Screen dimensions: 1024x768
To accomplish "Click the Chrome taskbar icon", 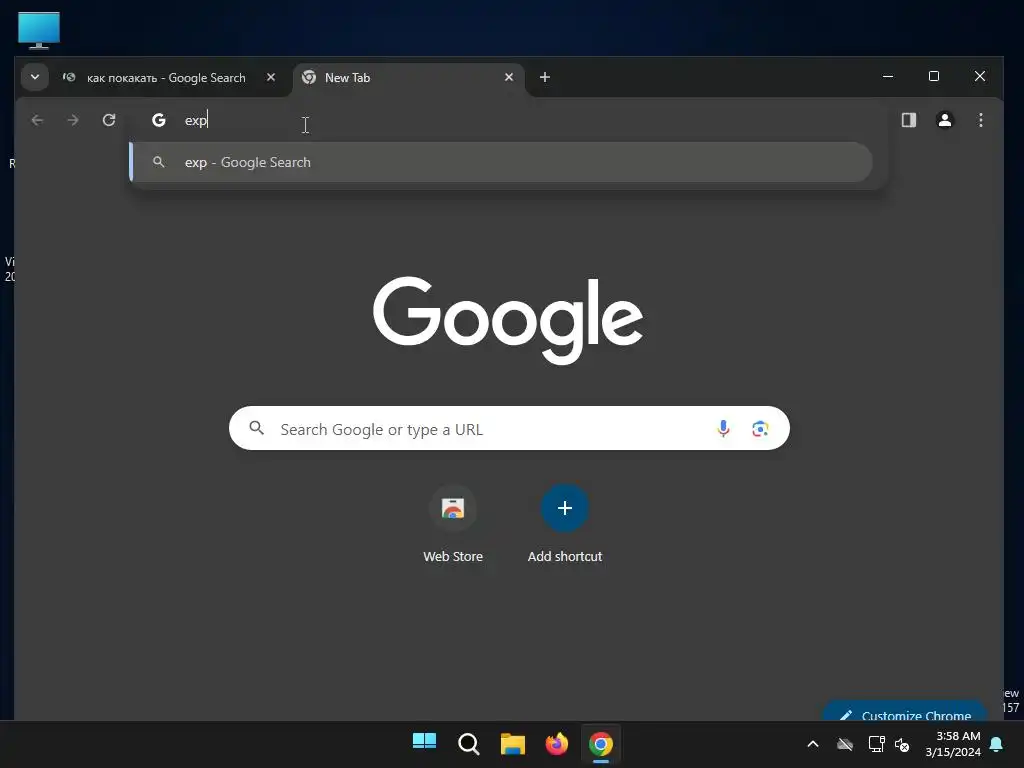I will [x=601, y=744].
